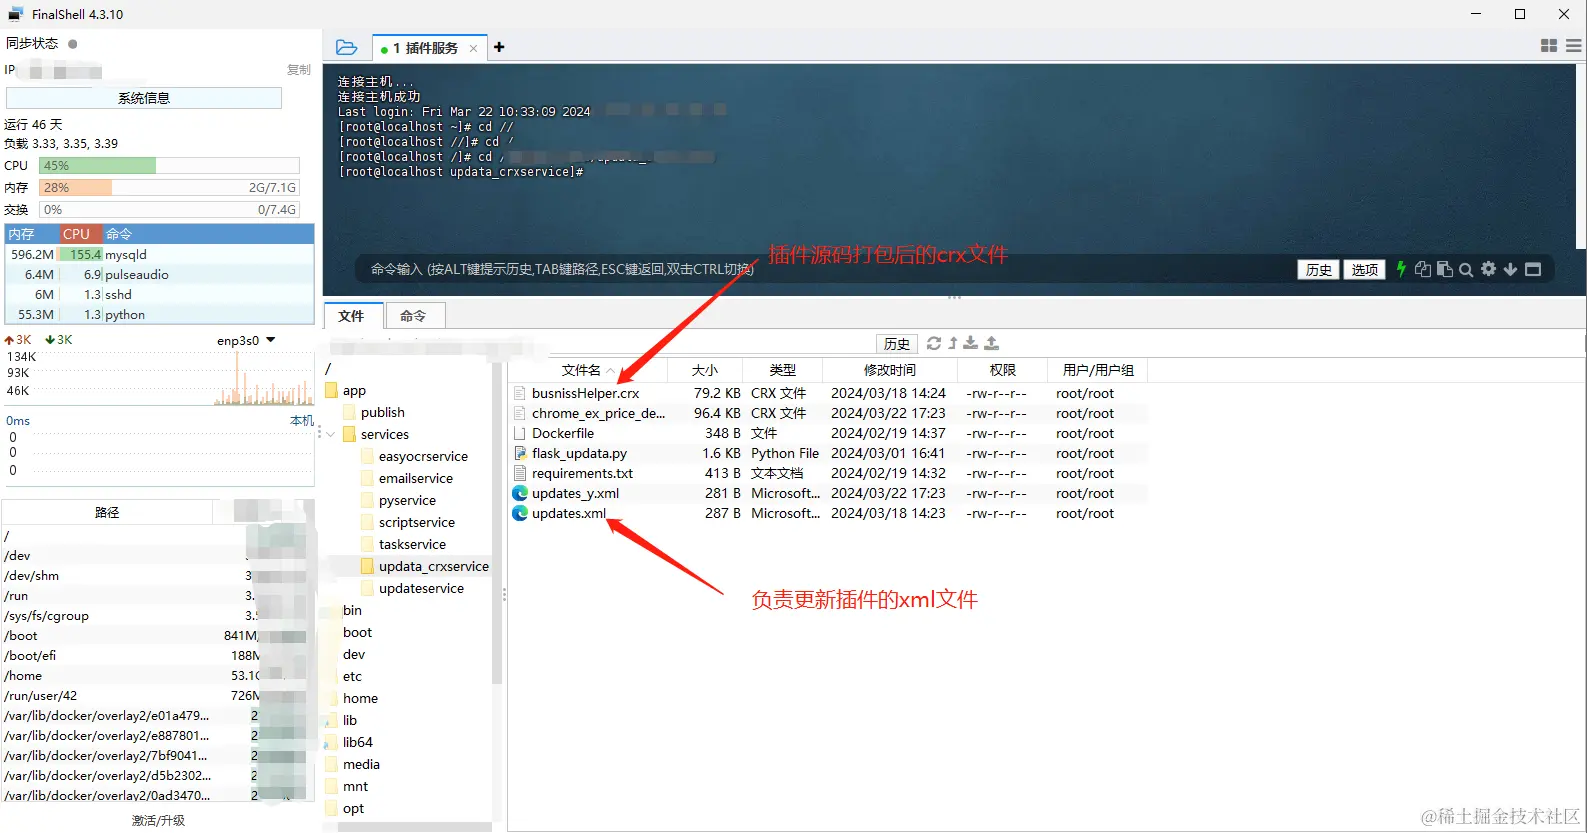Click the 交换 swap usage bar
Viewport: 1587px width, 833px height.
[169, 210]
